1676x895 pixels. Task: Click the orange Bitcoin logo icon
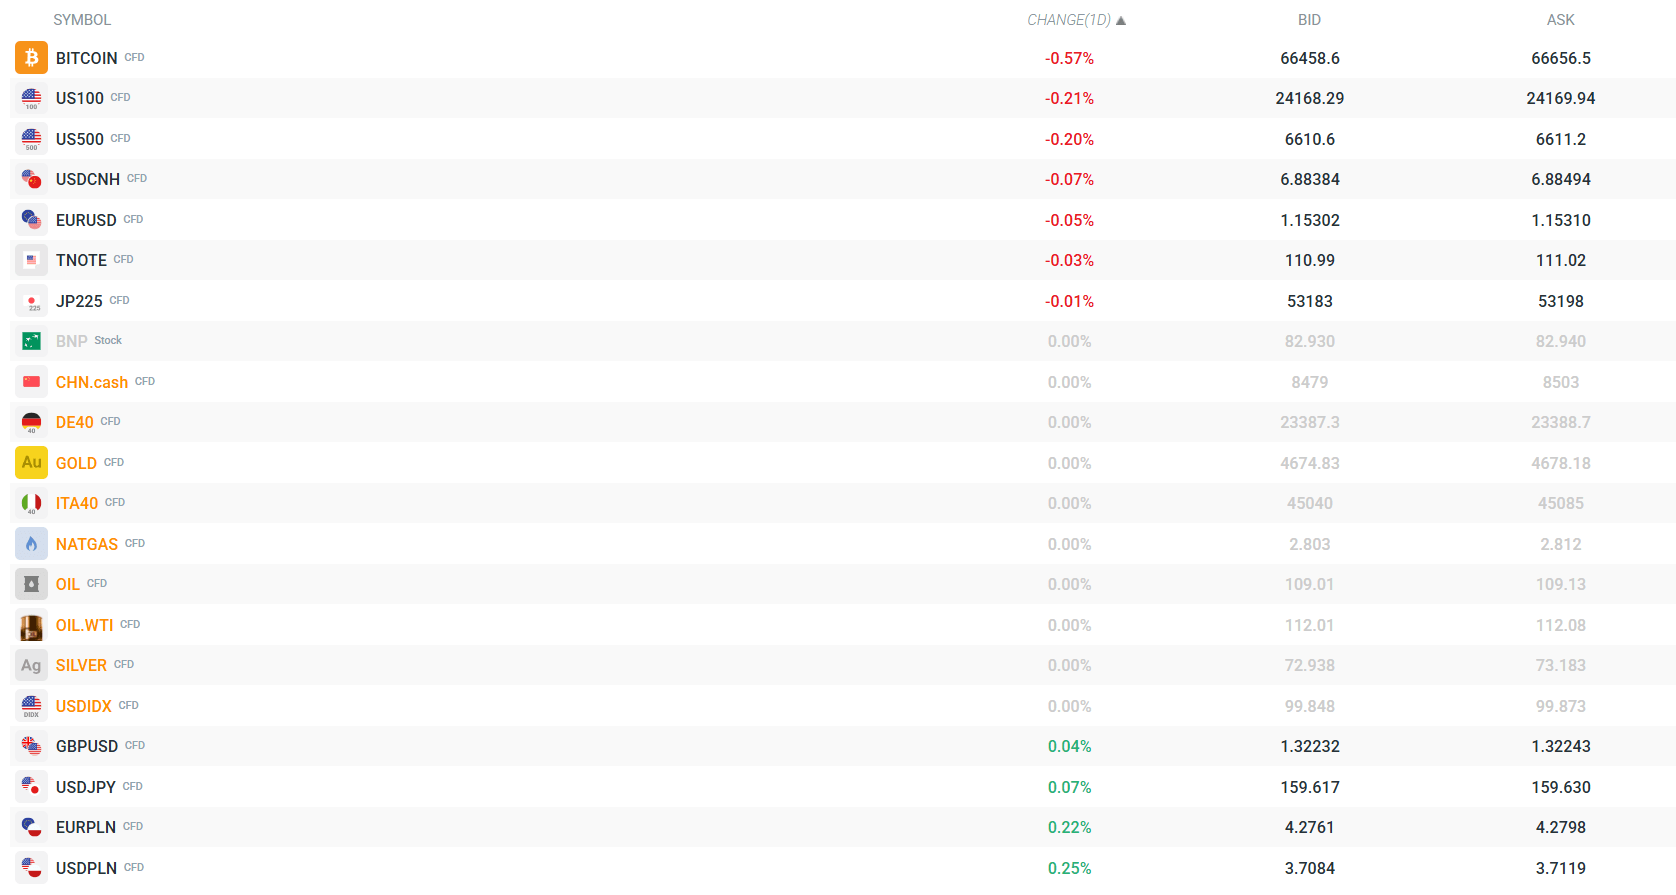[31, 58]
